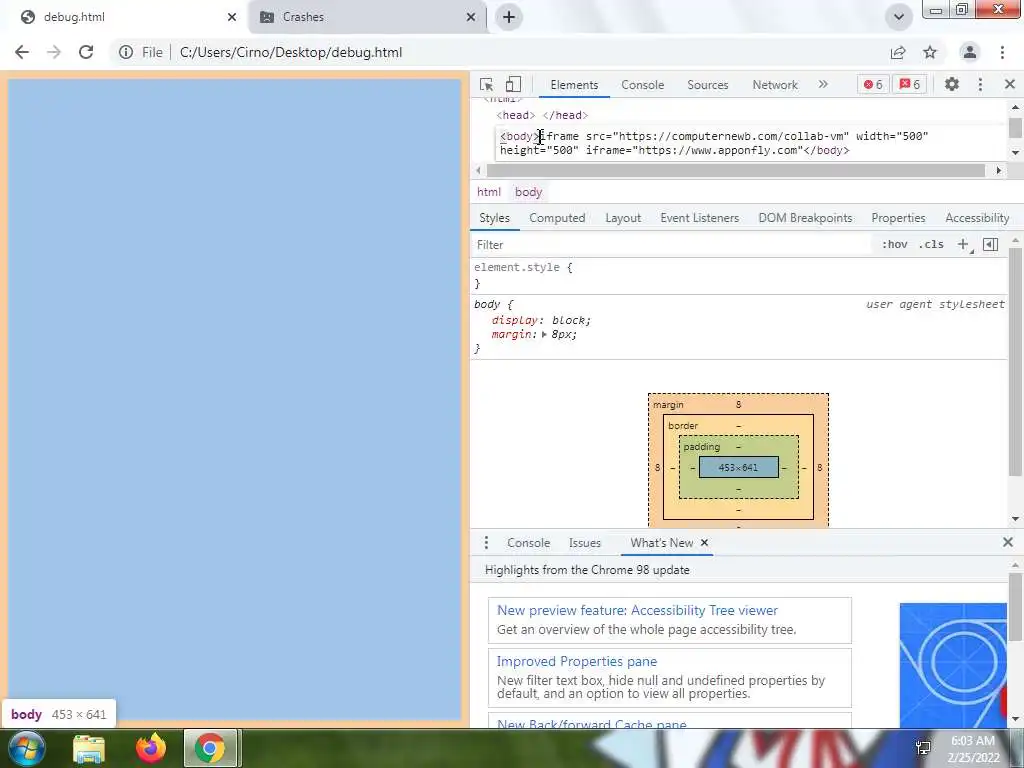
Task: Go back in browser history
Action: (x=22, y=52)
